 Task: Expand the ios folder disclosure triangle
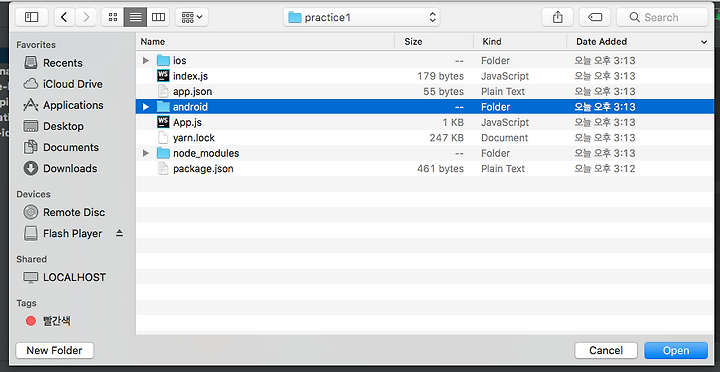[146, 60]
